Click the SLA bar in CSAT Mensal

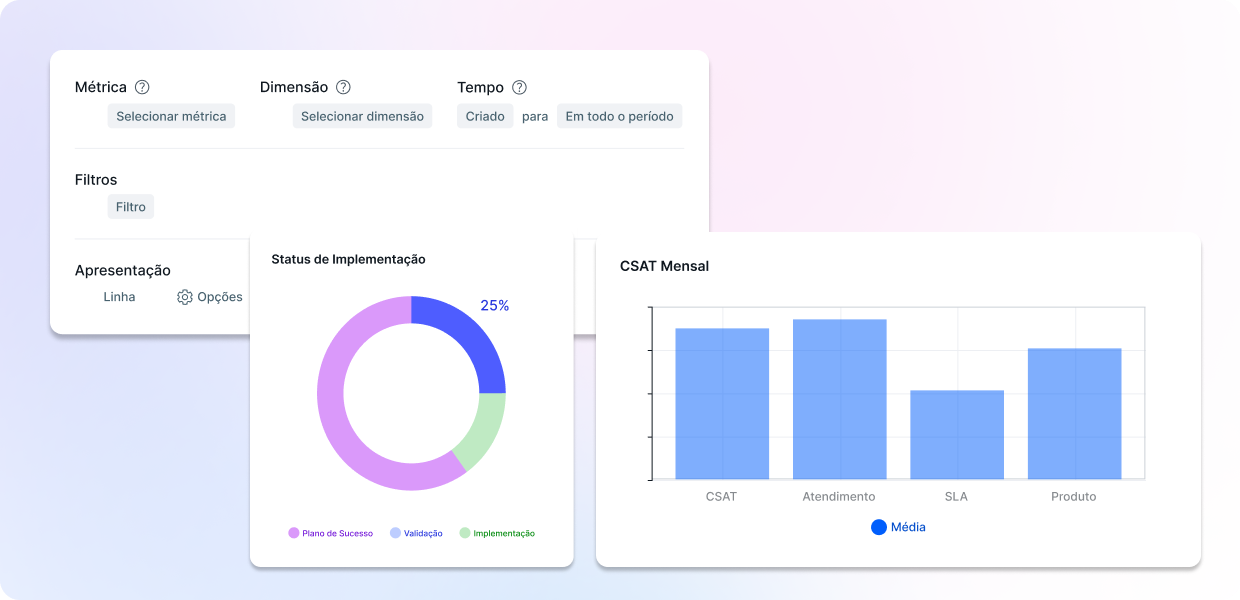point(956,434)
